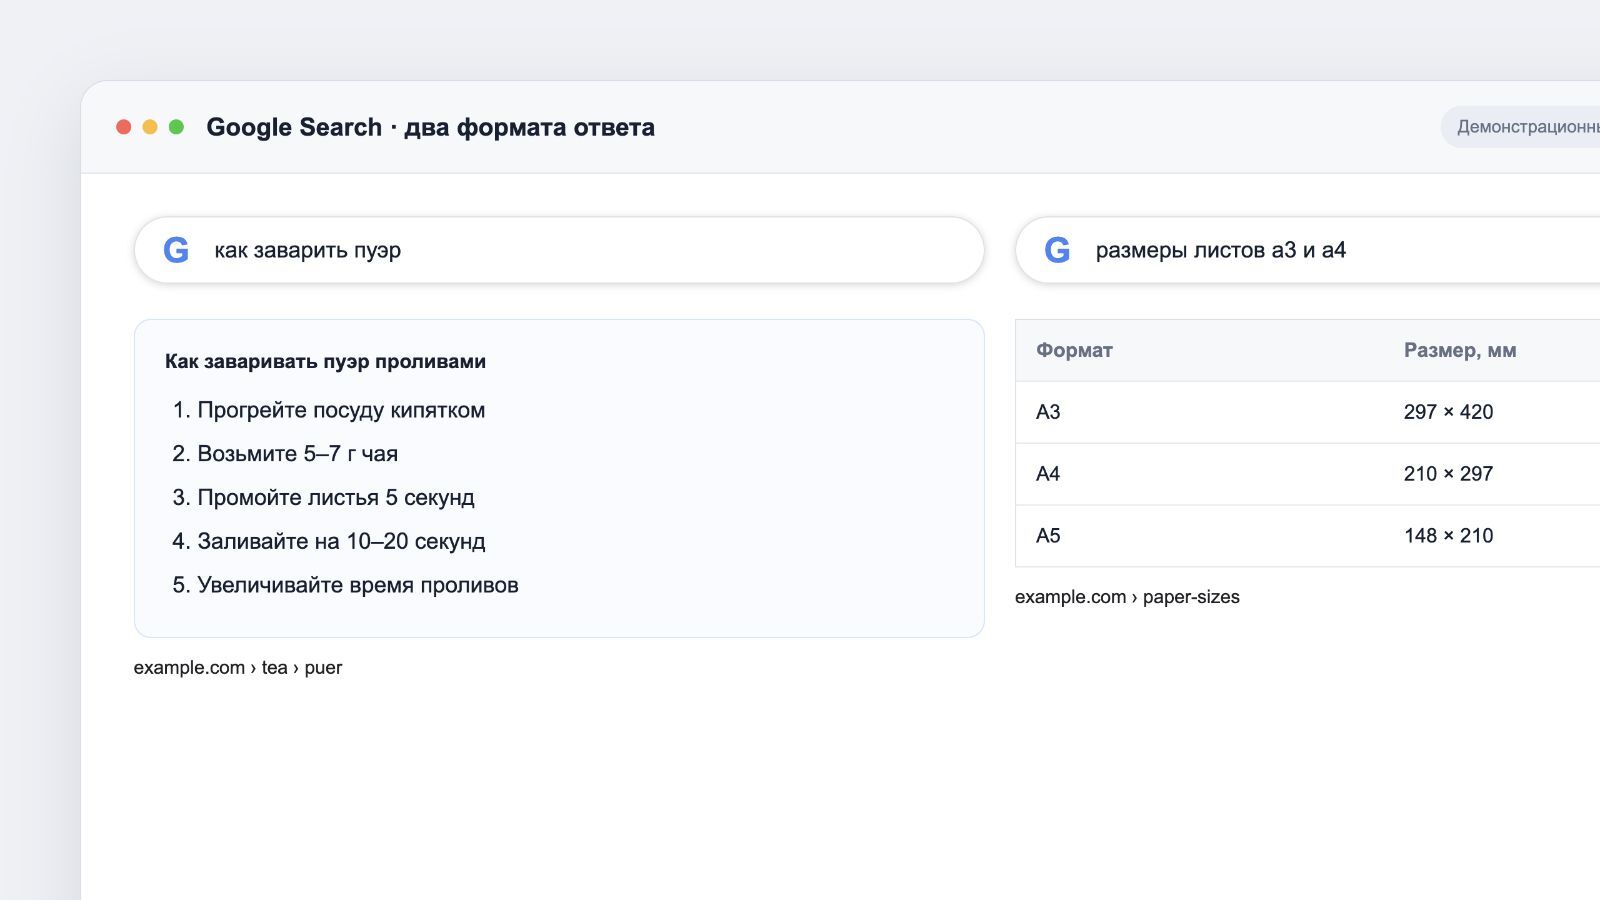The image size is (1600, 900).
Task: Focus the 'размеры листов а3 и а4' search field
Action: pos(1308,250)
